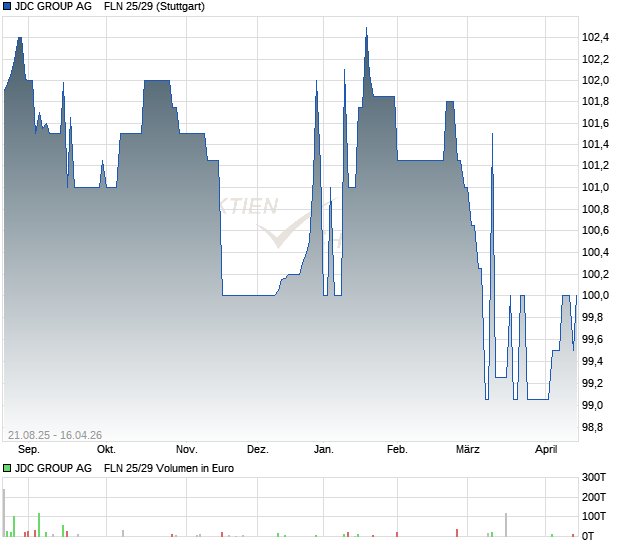Click the chart title 'JDC GROUP AG FLN 25/29 (Stuttgart)'
The image size is (620, 546).
pos(110,7)
